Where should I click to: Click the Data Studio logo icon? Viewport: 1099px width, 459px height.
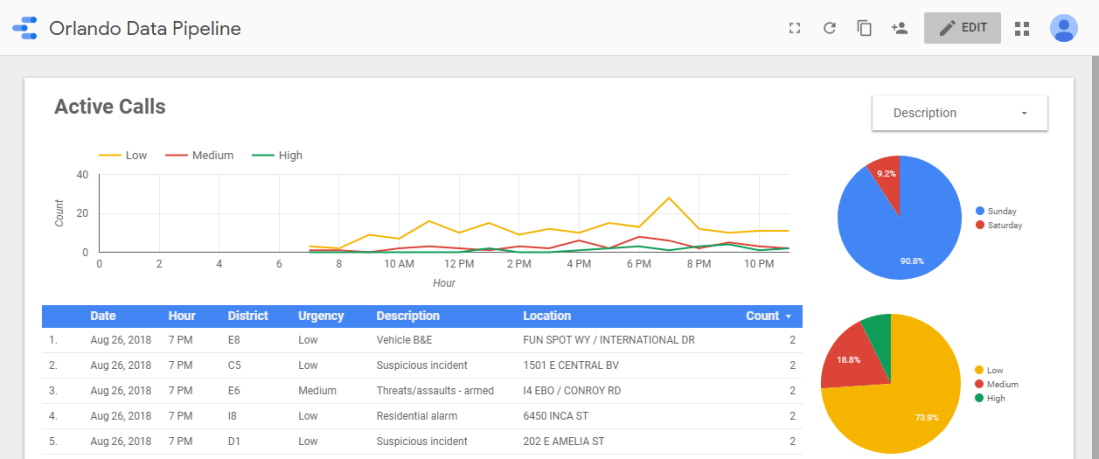(24, 28)
